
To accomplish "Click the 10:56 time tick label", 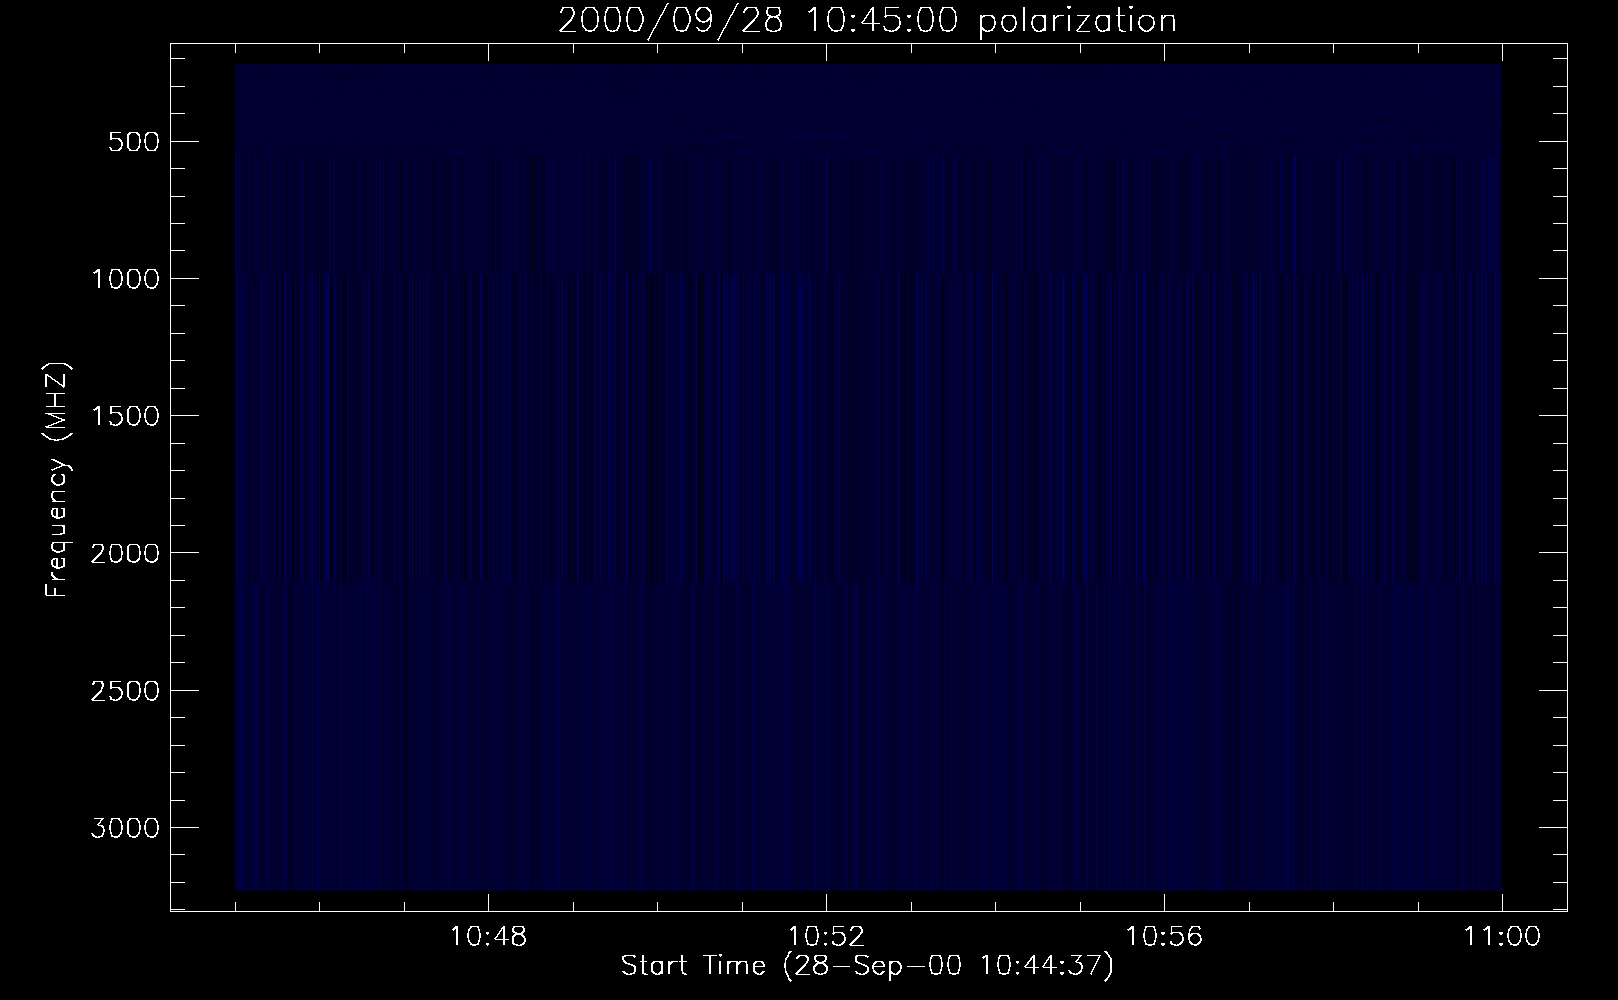I will click(1164, 937).
